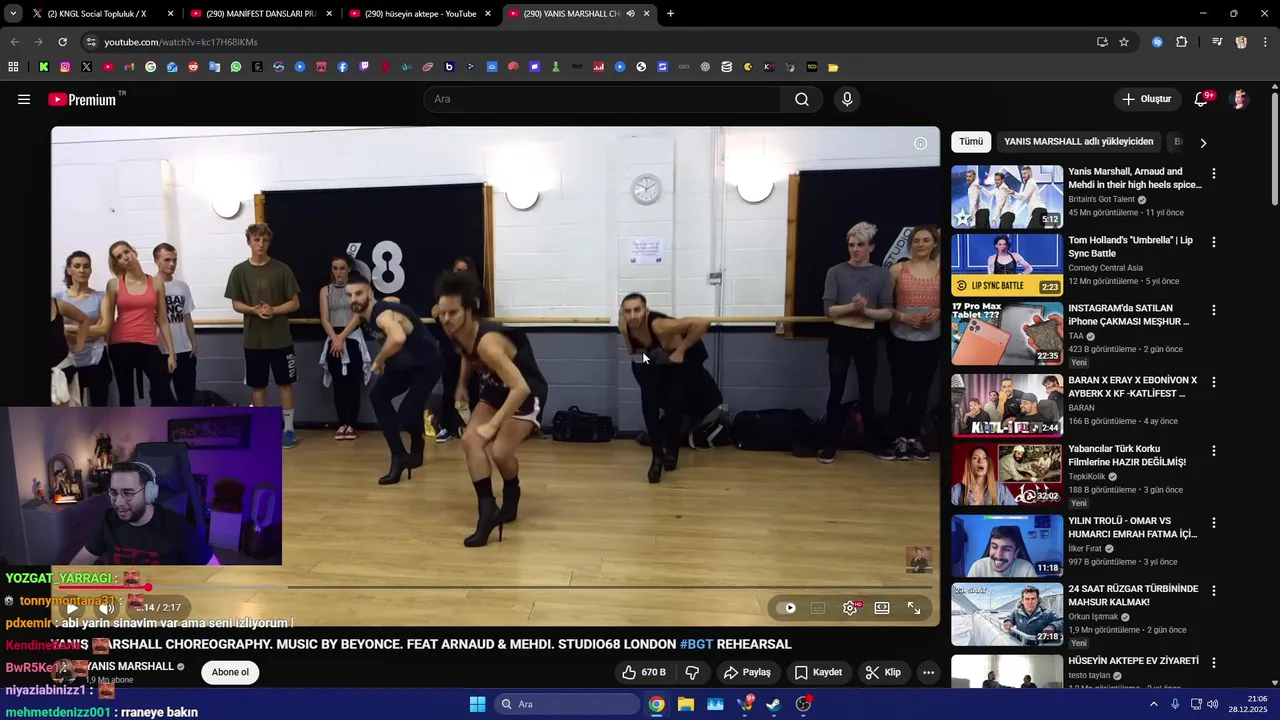The image size is (1280, 720).
Task: Dislike the video
Action: tap(692, 672)
